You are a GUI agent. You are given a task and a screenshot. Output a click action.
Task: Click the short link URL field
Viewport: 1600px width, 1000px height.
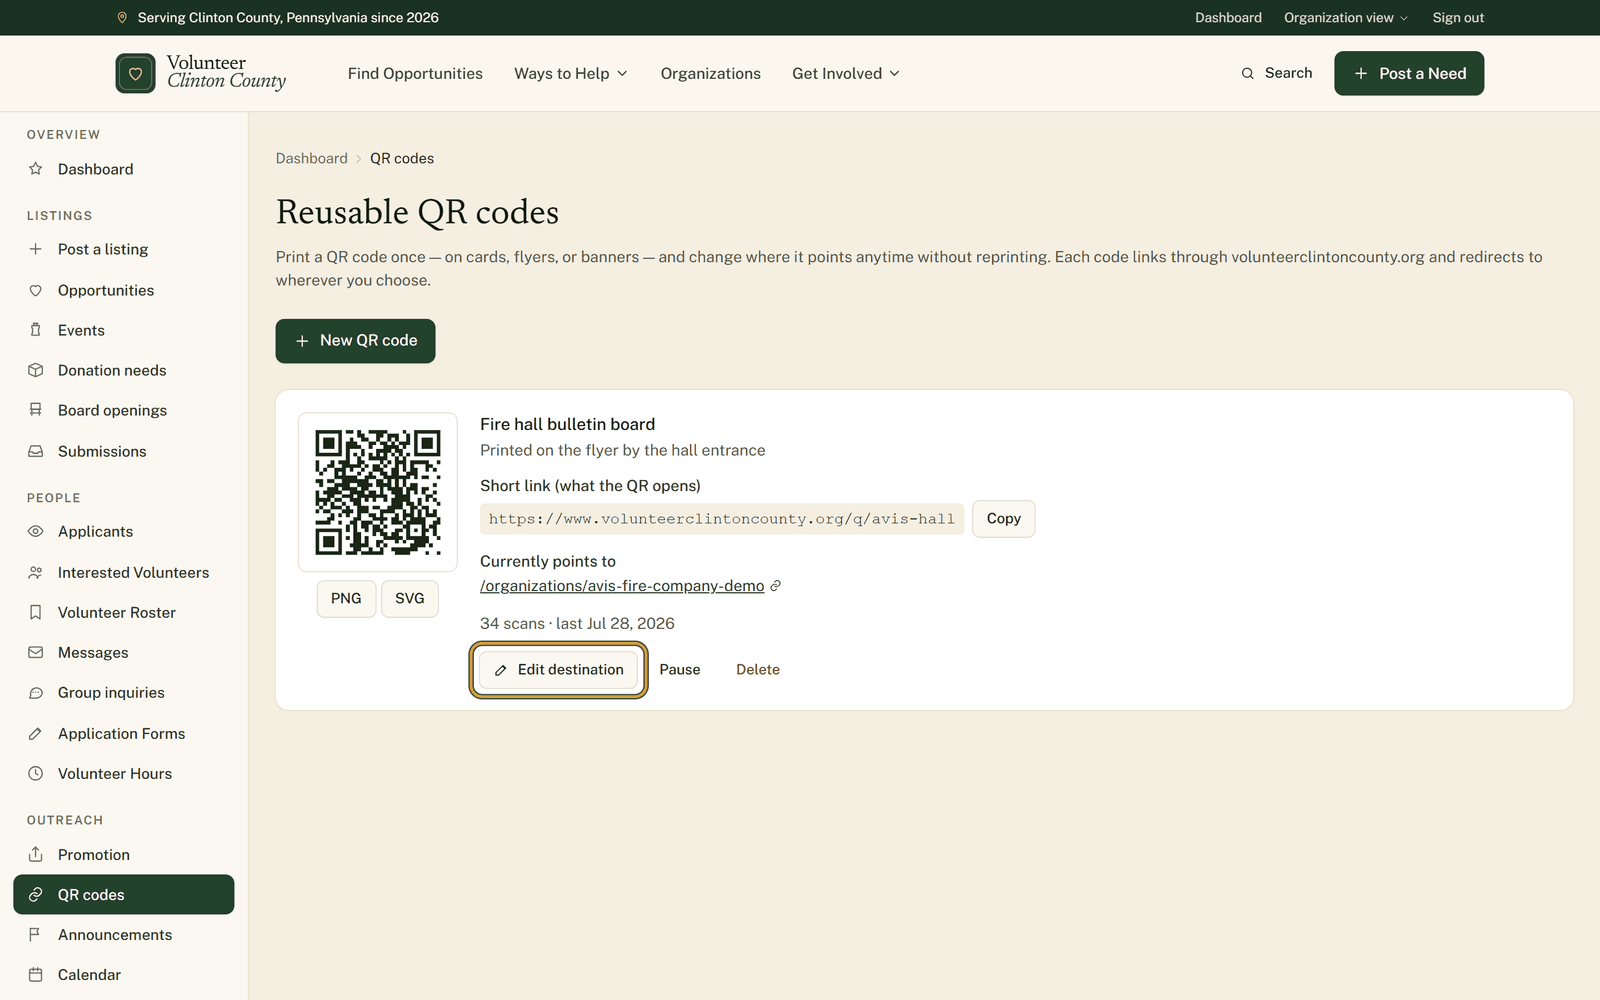tap(722, 519)
